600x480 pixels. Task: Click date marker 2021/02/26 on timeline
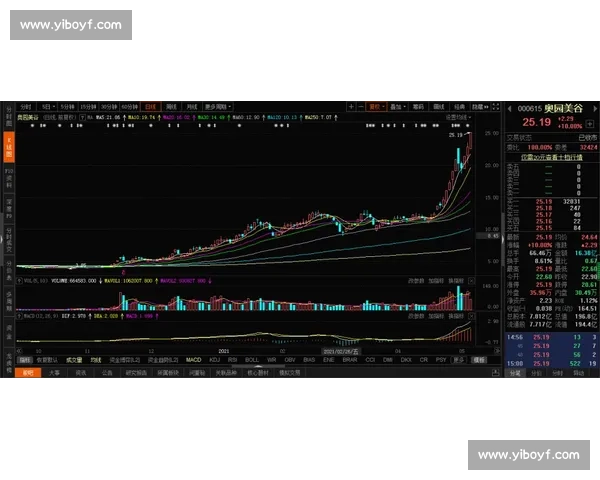point(341,351)
